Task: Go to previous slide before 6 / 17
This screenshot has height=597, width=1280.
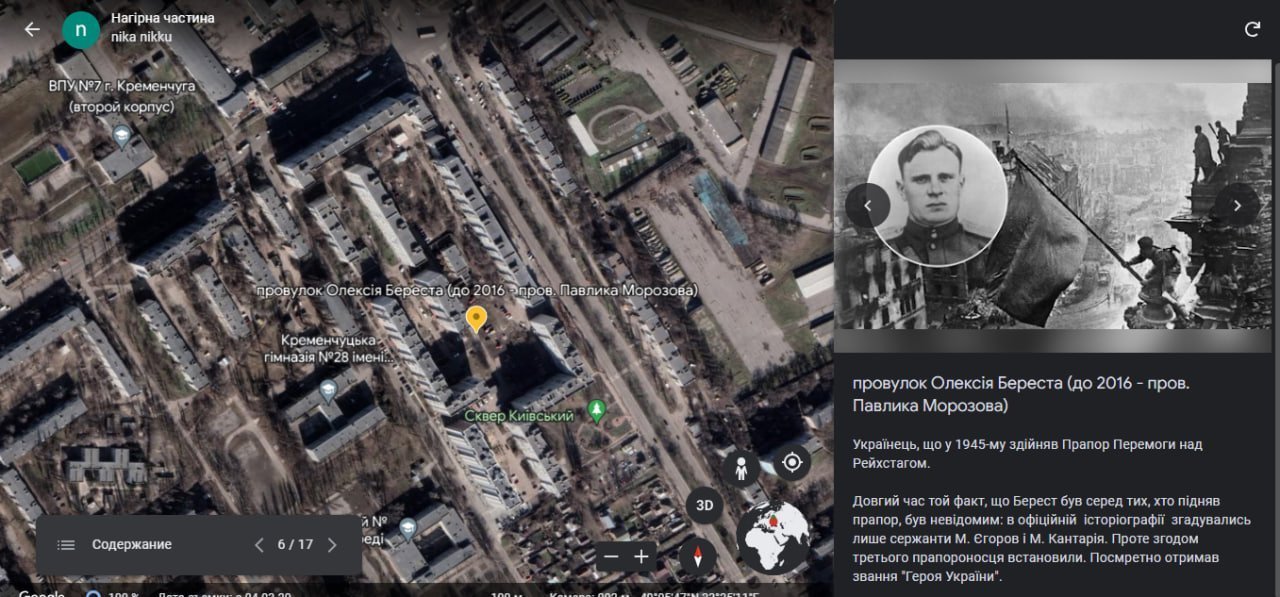Action: 259,545
